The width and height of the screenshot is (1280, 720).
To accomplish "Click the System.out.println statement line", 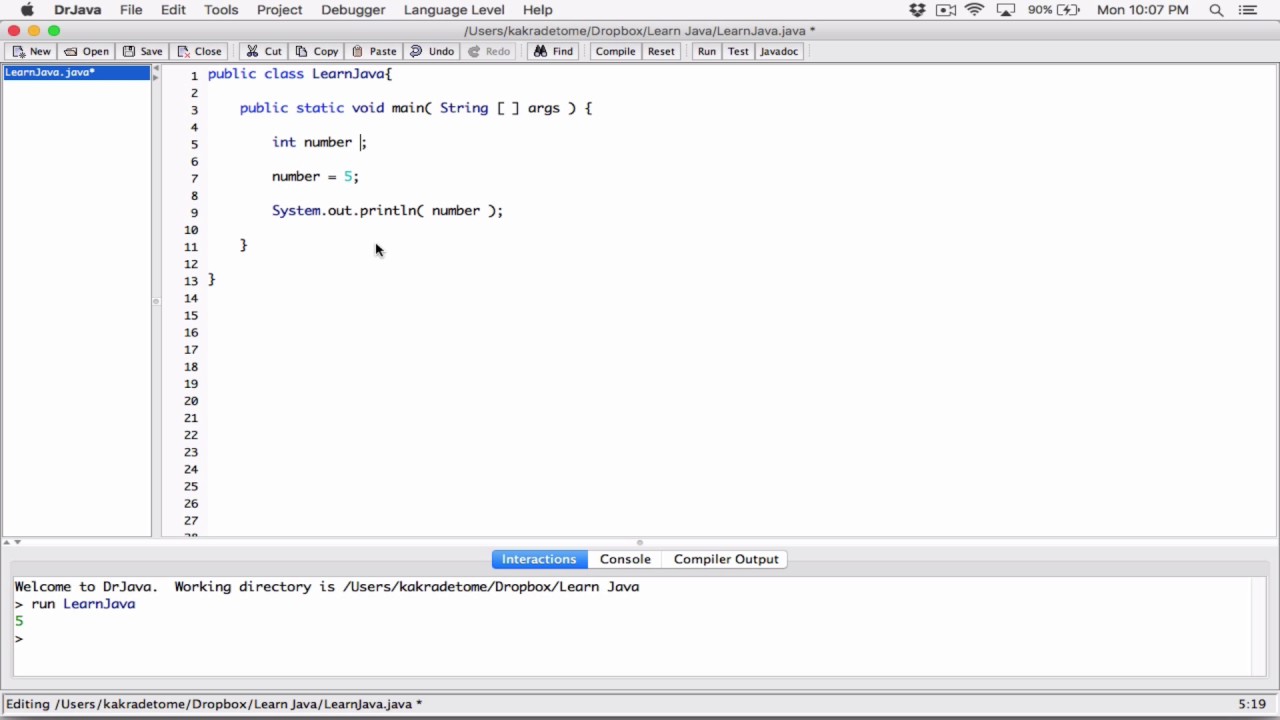I will [388, 210].
